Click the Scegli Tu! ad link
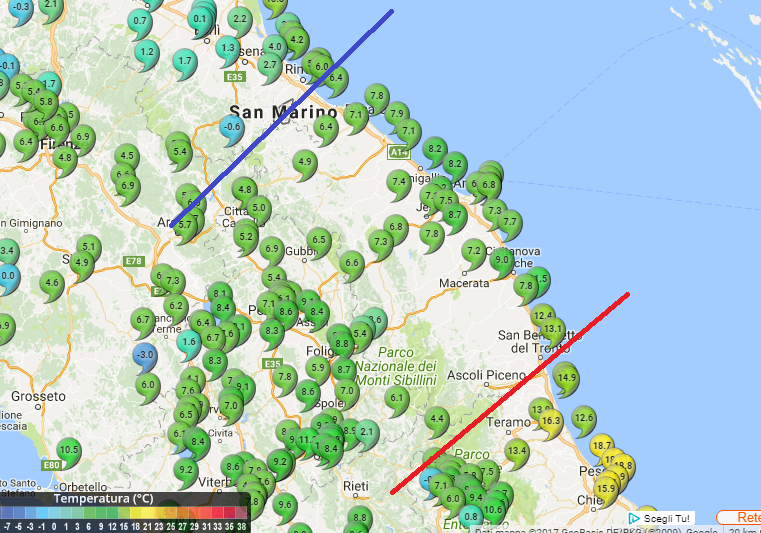This screenshot has height=533, width=761. click(660, 518)
